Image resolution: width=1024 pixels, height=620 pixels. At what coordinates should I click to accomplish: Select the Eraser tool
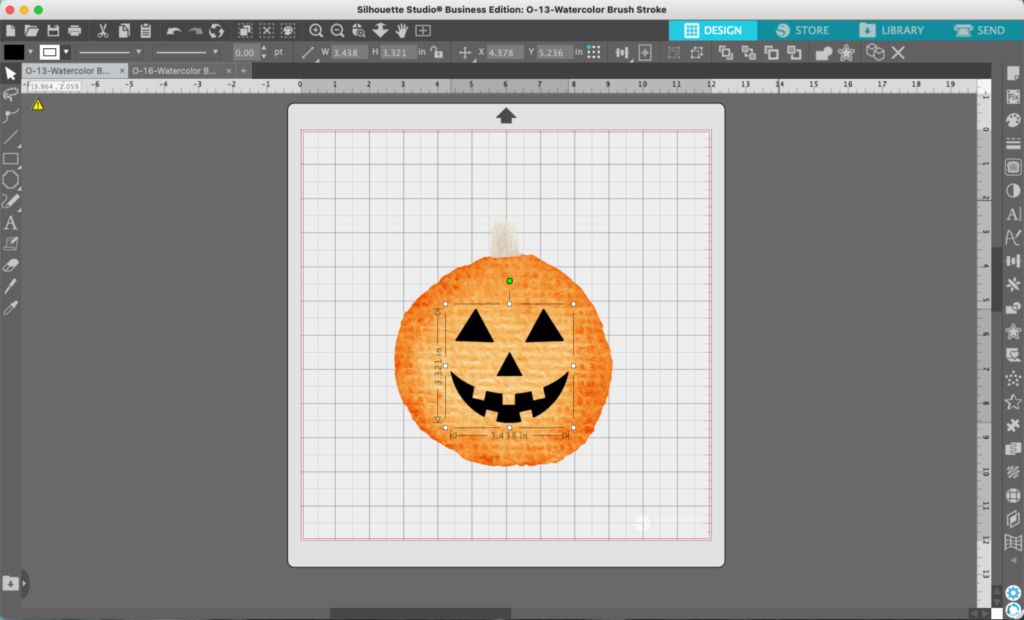pyautogui.click(x=10, y=265)
